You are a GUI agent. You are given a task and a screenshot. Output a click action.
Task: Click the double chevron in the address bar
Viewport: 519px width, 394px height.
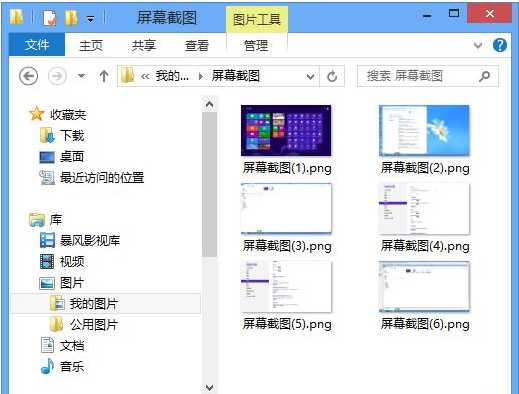[145, 77]
